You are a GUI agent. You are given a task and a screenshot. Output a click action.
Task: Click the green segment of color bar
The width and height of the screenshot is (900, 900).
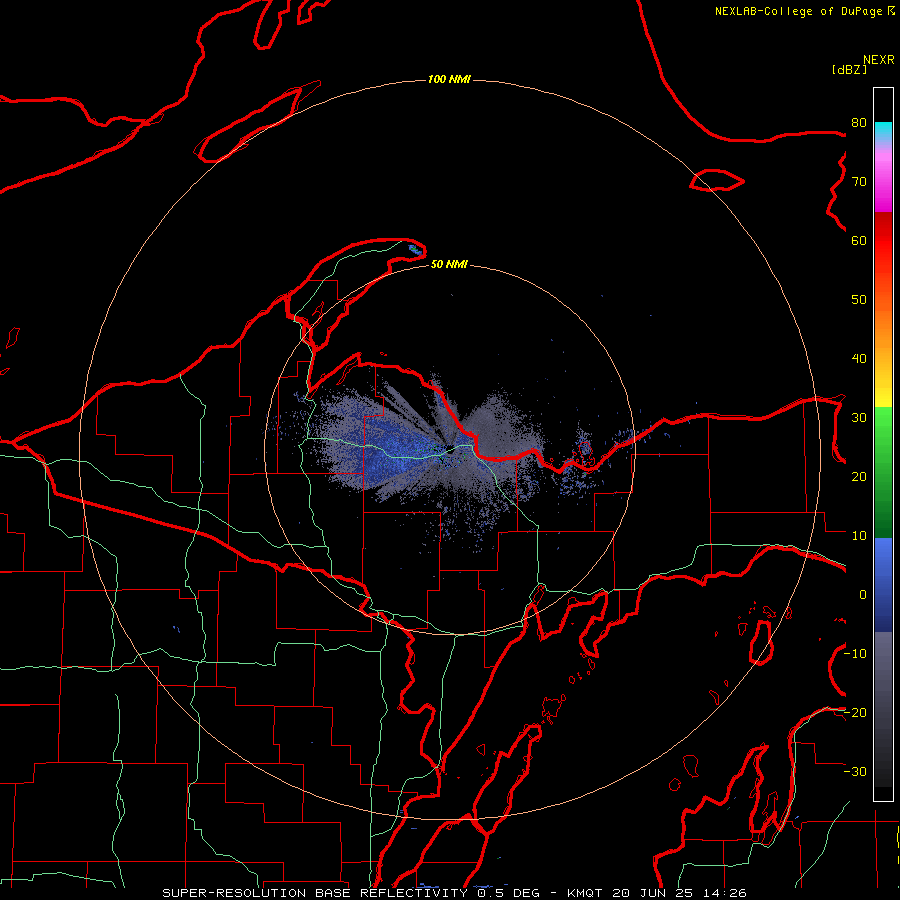[x=883, y=471]
